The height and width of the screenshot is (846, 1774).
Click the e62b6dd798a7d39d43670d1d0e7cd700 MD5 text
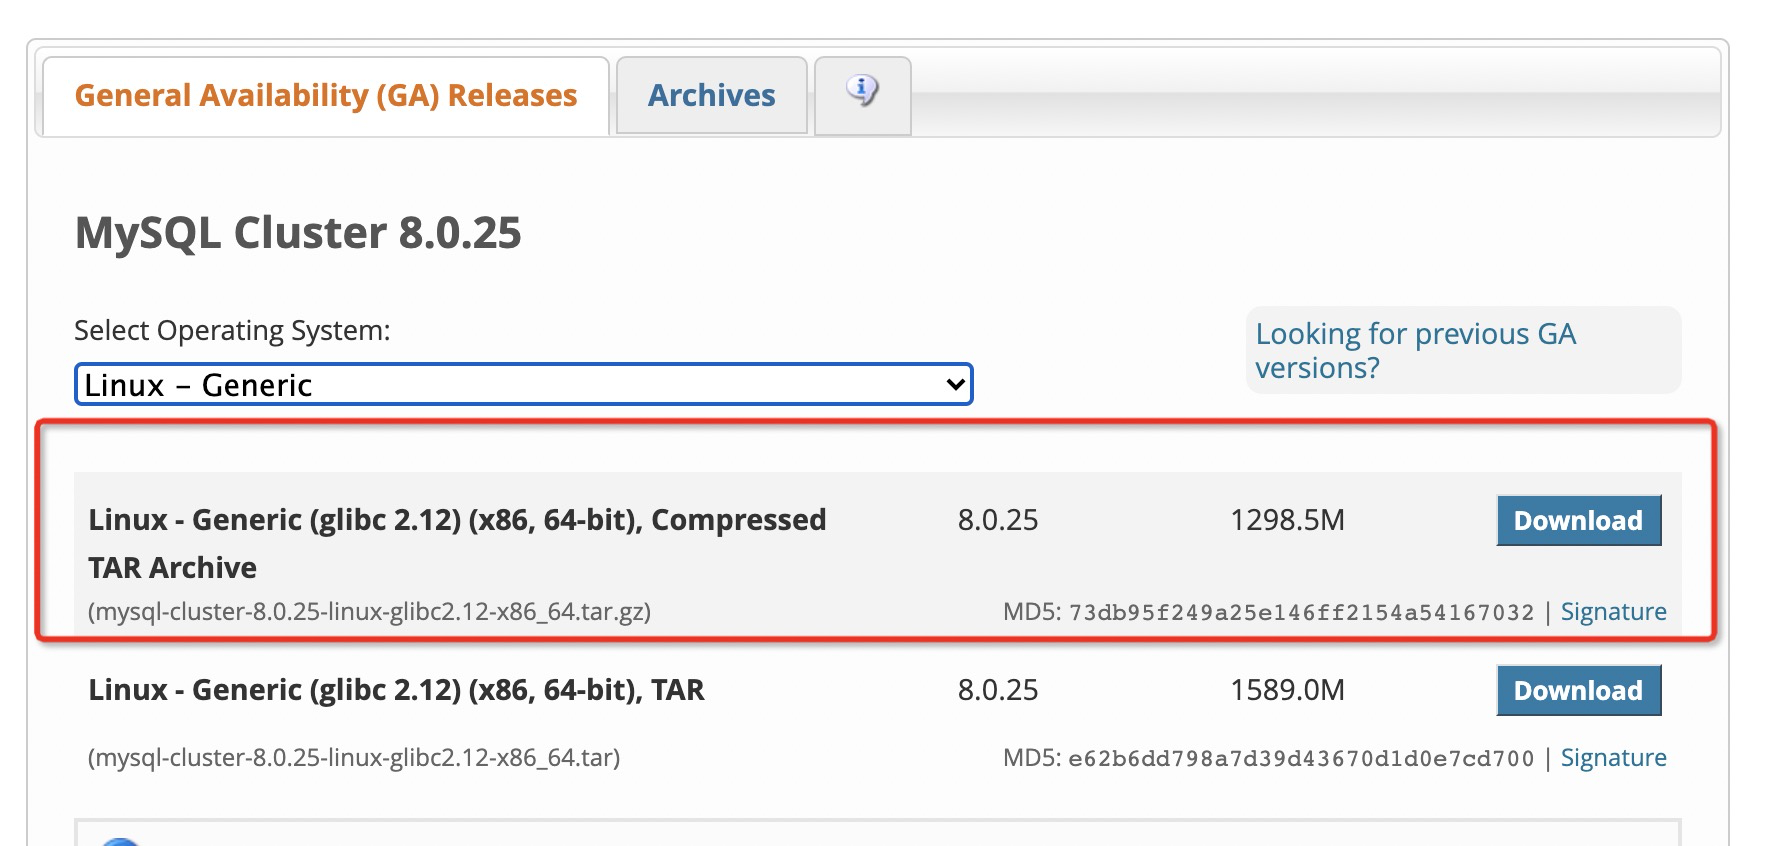[x=1300, y=757]
